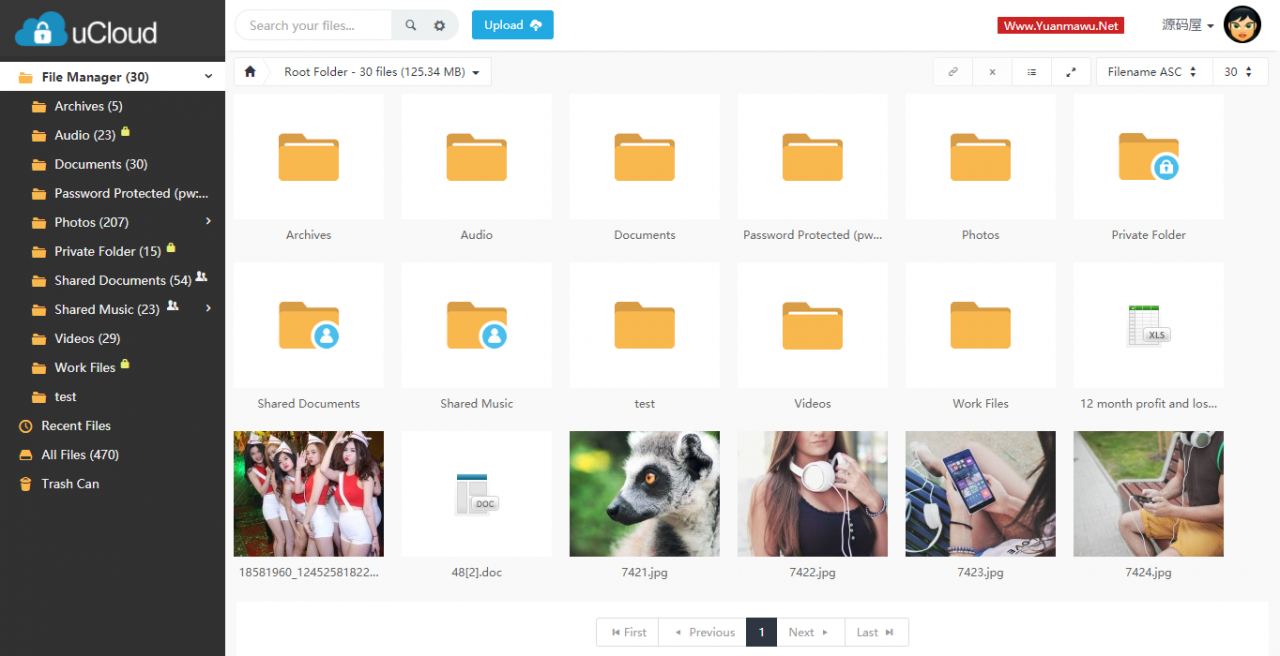Select Archives (5) in sidebar

tap(88, 106)
